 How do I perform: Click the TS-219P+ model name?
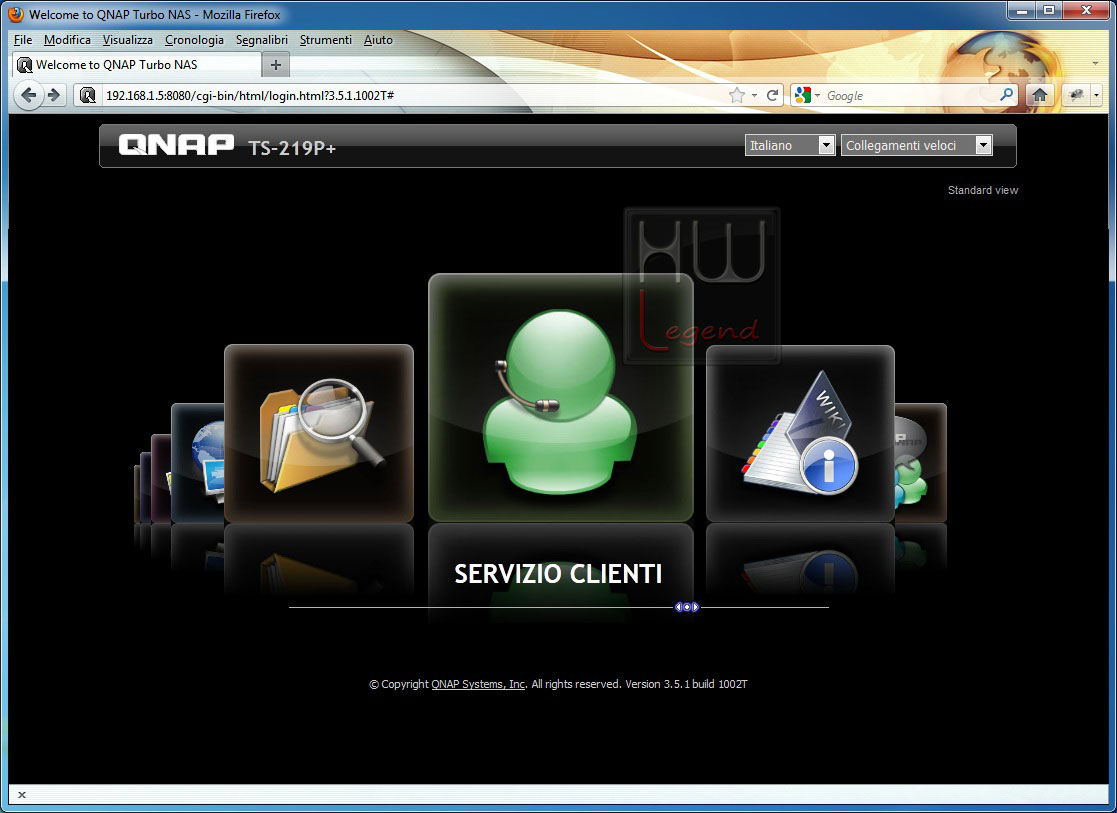click(292, 147)
